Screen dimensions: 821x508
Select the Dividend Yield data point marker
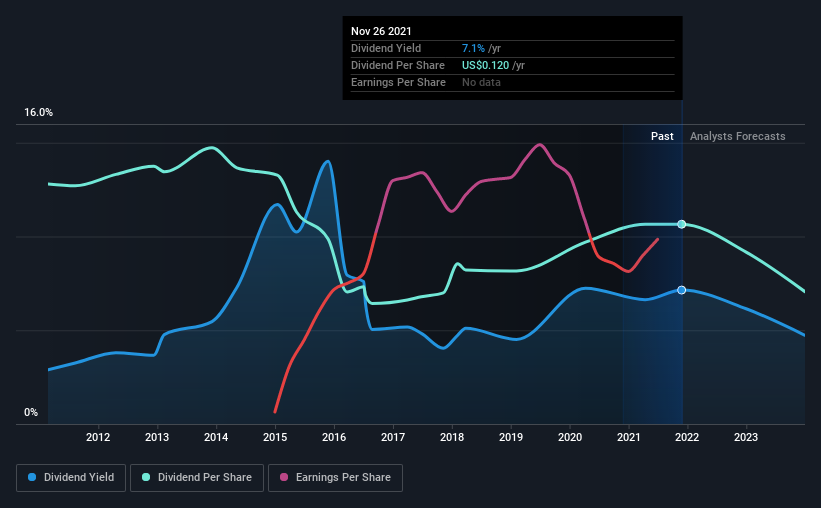click(681, 290)
